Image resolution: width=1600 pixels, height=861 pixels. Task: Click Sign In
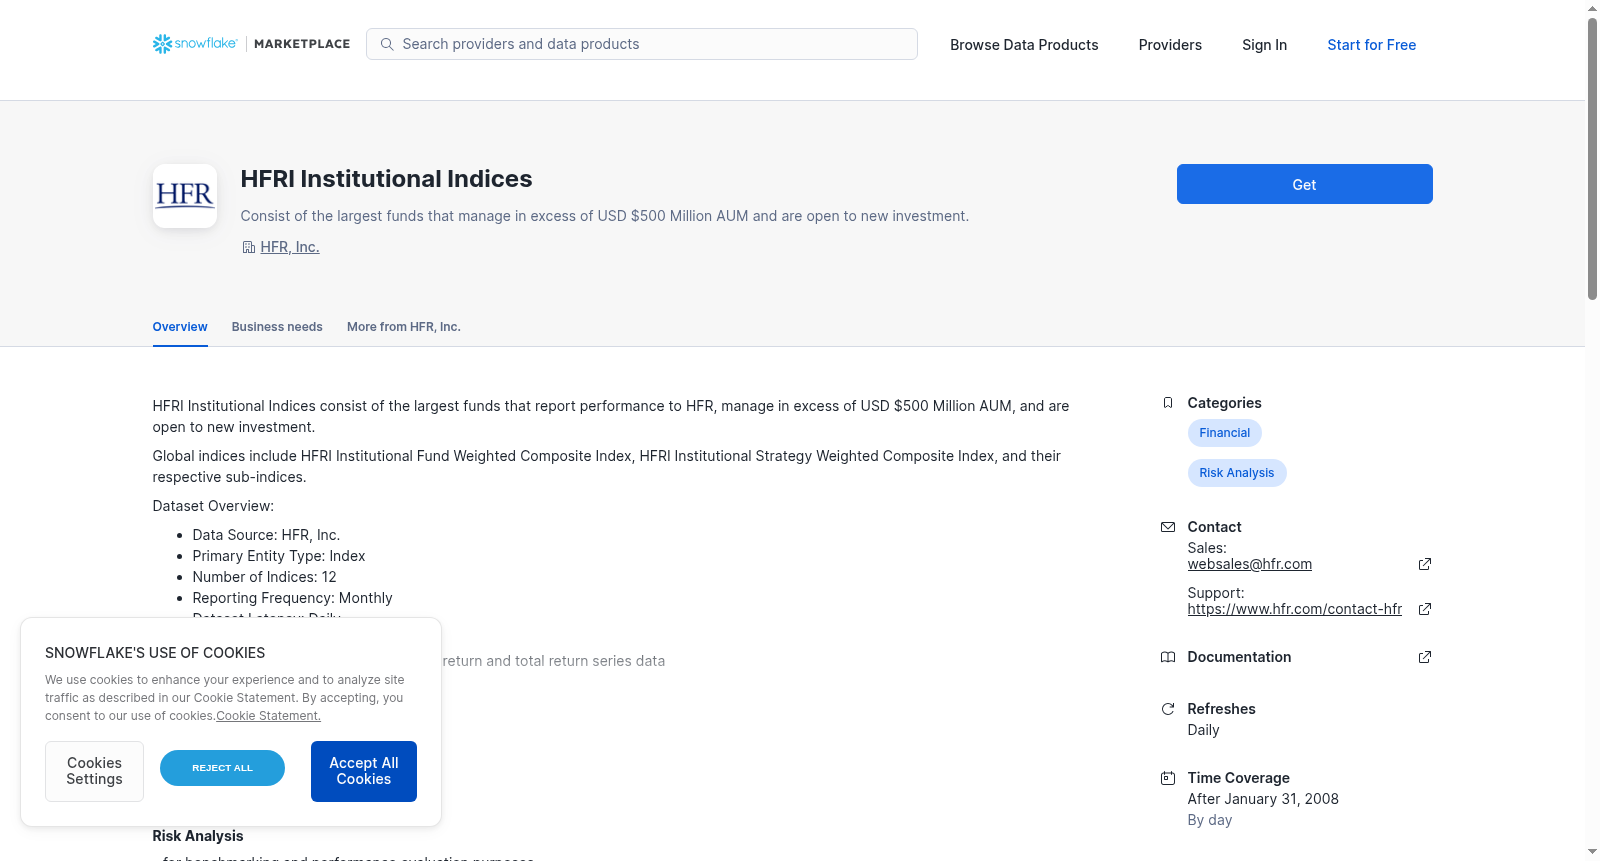[1264, 45]
